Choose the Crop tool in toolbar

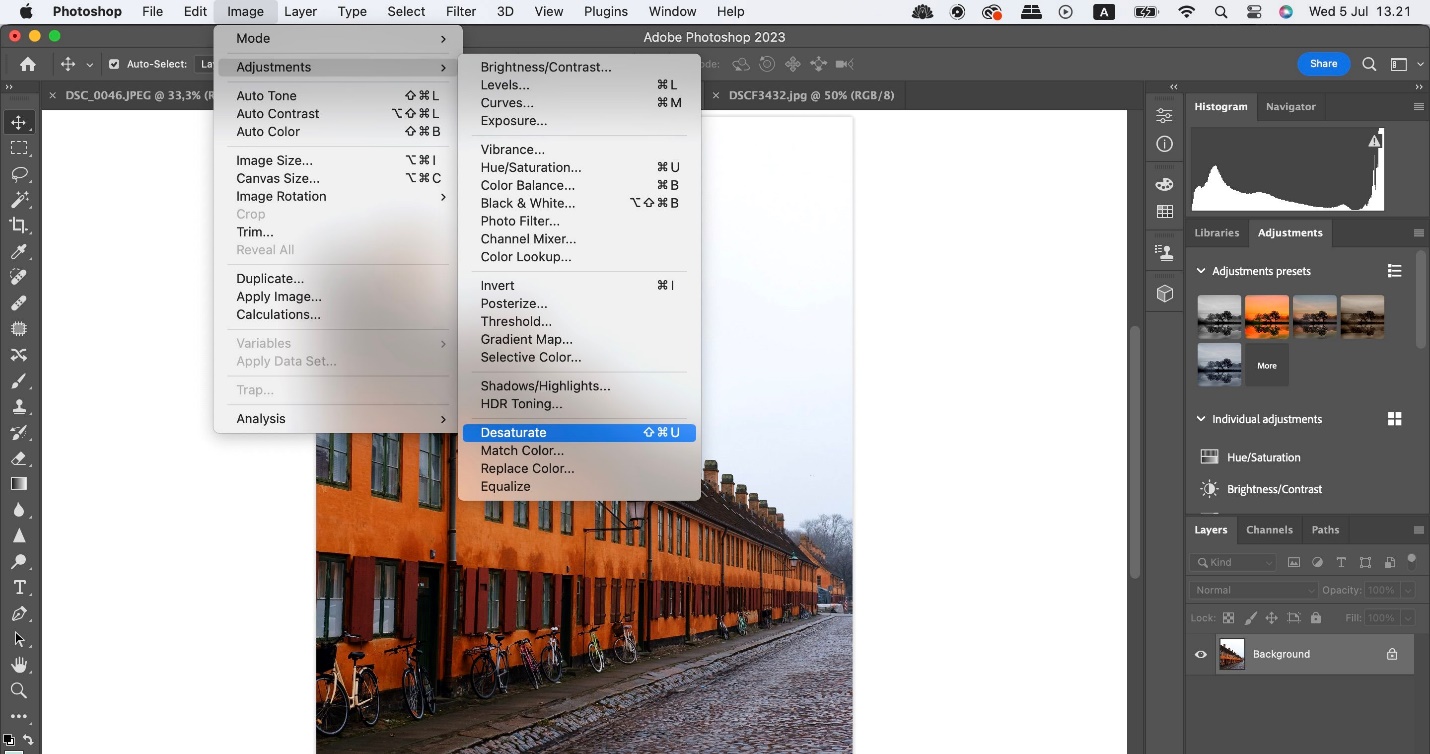[19, 226]
